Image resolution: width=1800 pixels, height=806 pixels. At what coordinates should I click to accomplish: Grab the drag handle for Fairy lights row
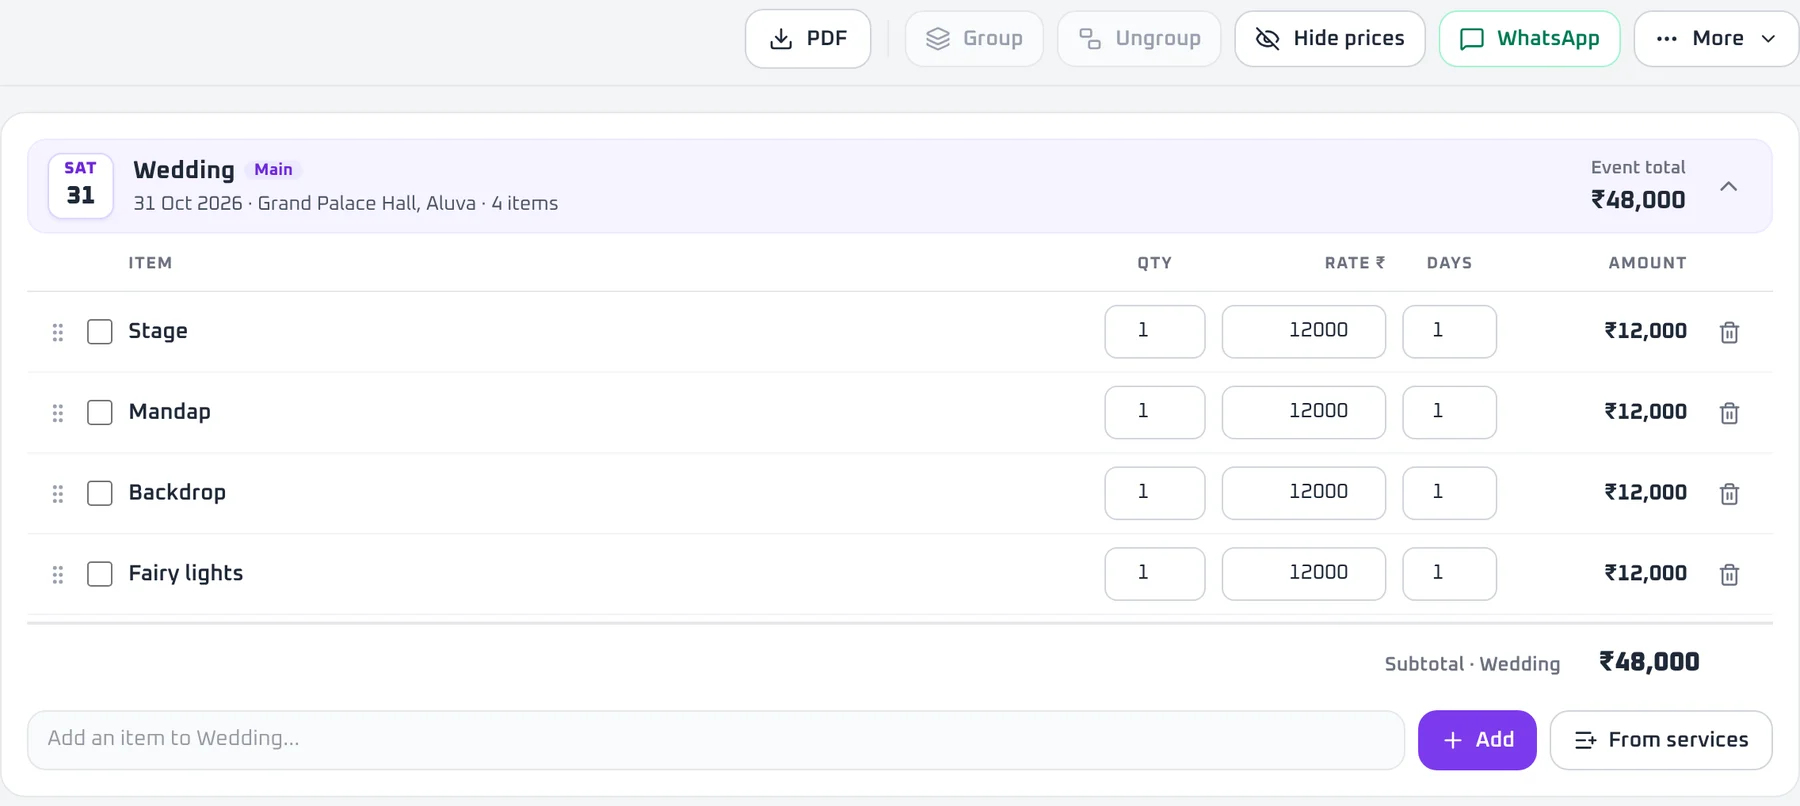coord(58,575)
